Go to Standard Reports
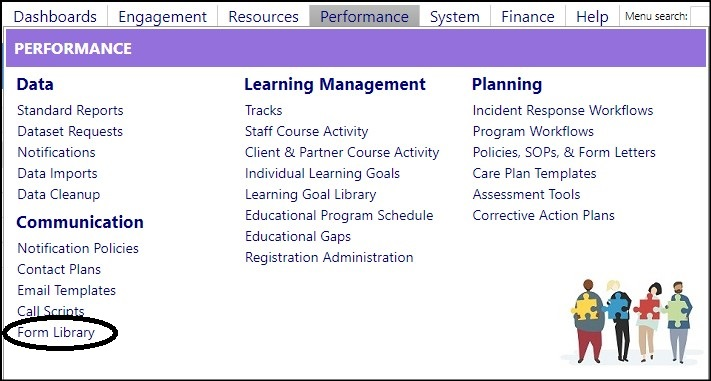The image size is (711, 381). pyautogui.click(x=70, y=110)
